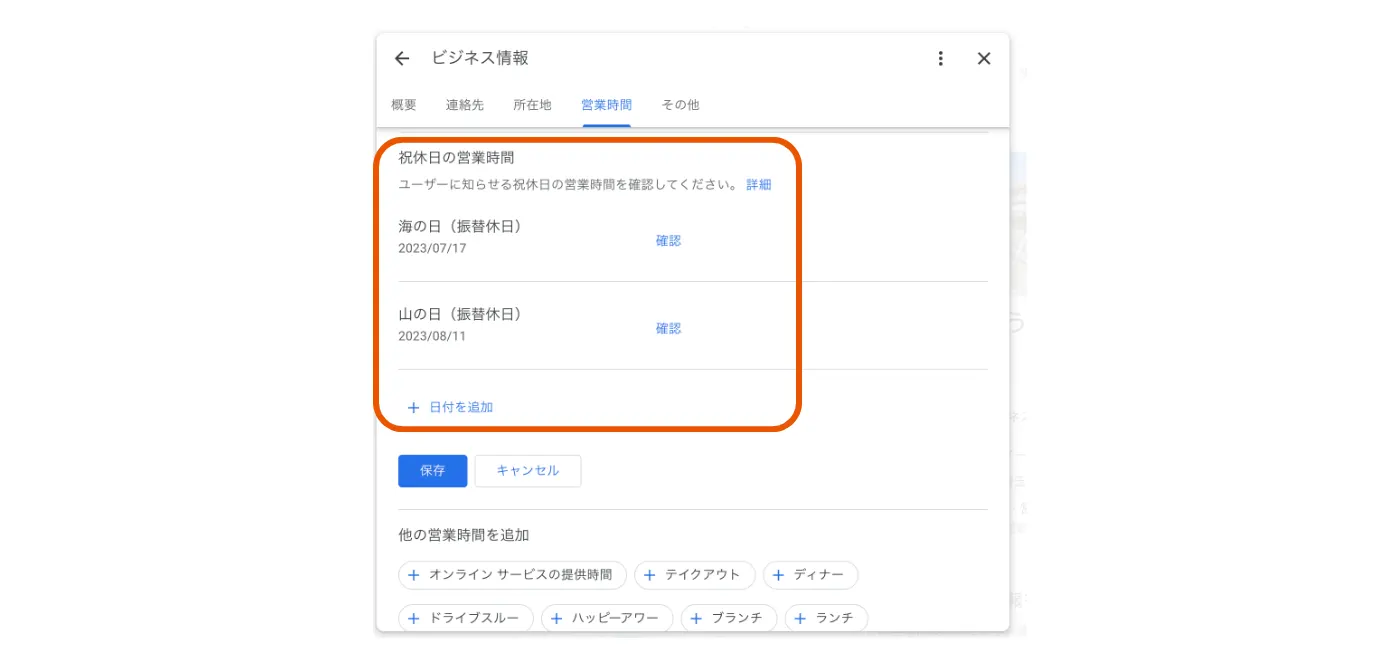The image size is (1400, 664).
Task: Add ドライブスルー hours chip
Action: click(466, 619)
